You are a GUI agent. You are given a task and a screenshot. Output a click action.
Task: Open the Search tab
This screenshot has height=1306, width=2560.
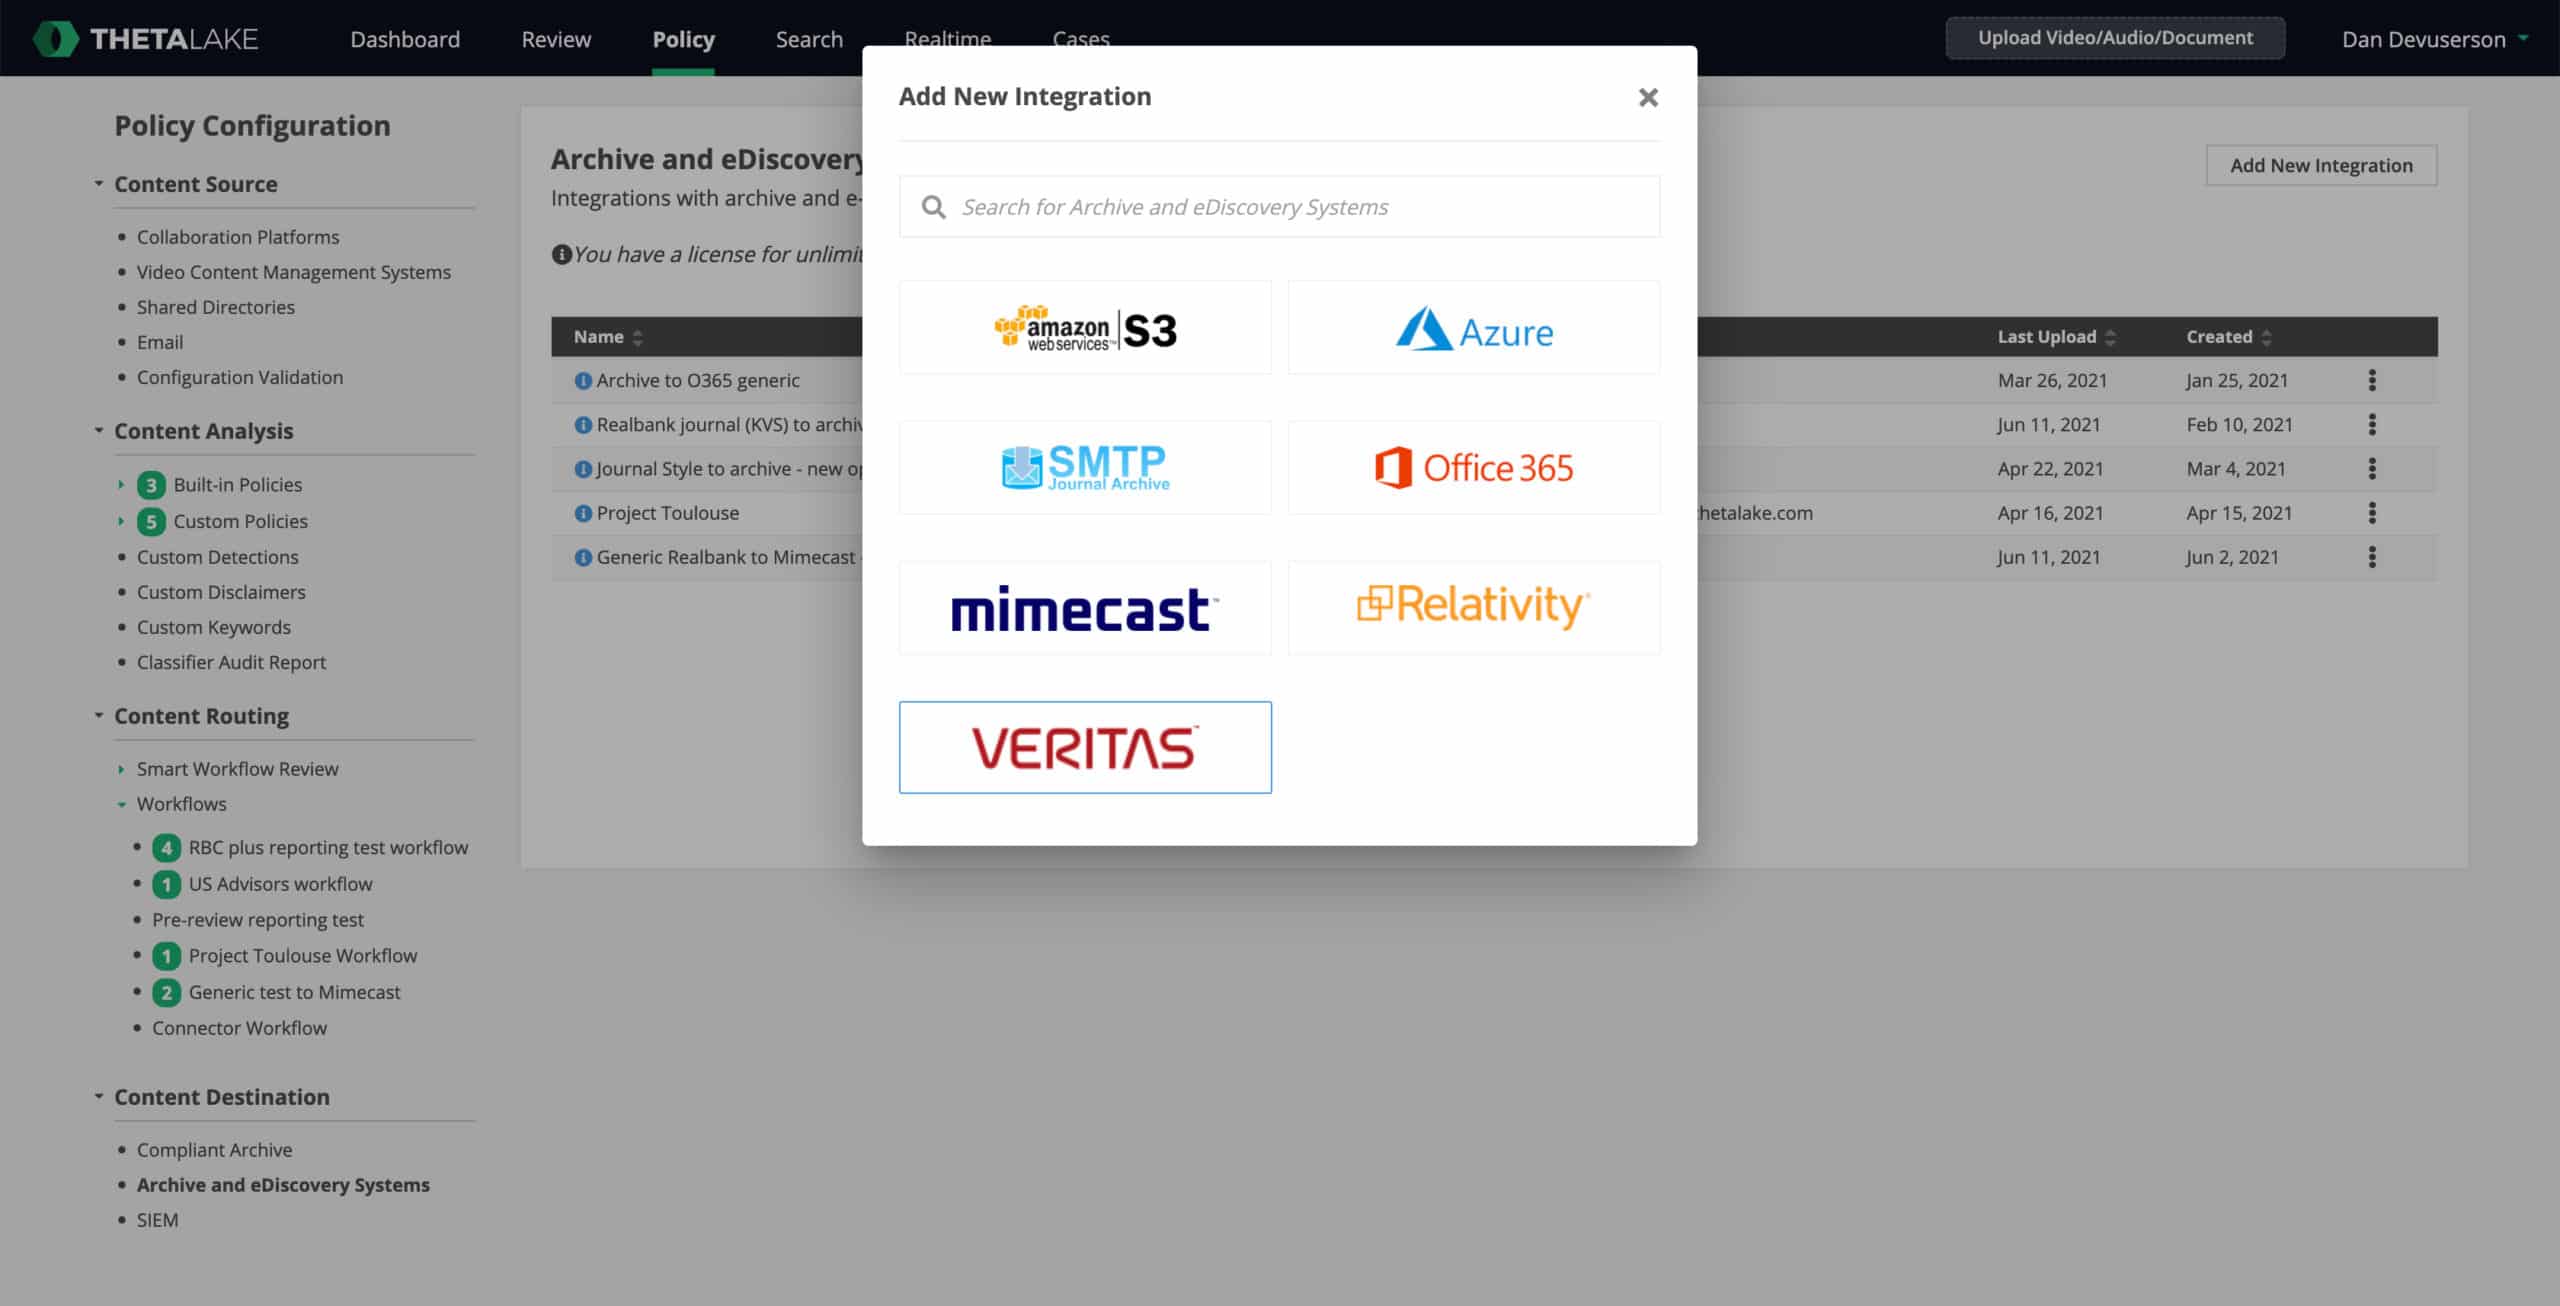(809, 39)
